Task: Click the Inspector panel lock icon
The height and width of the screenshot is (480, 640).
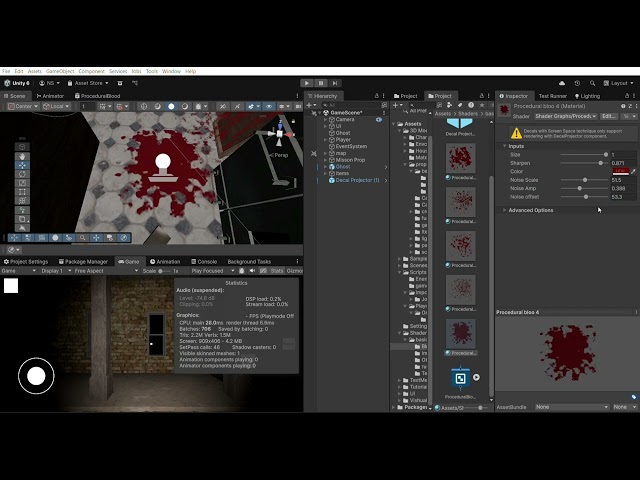Action: click(x=627, y=96)
